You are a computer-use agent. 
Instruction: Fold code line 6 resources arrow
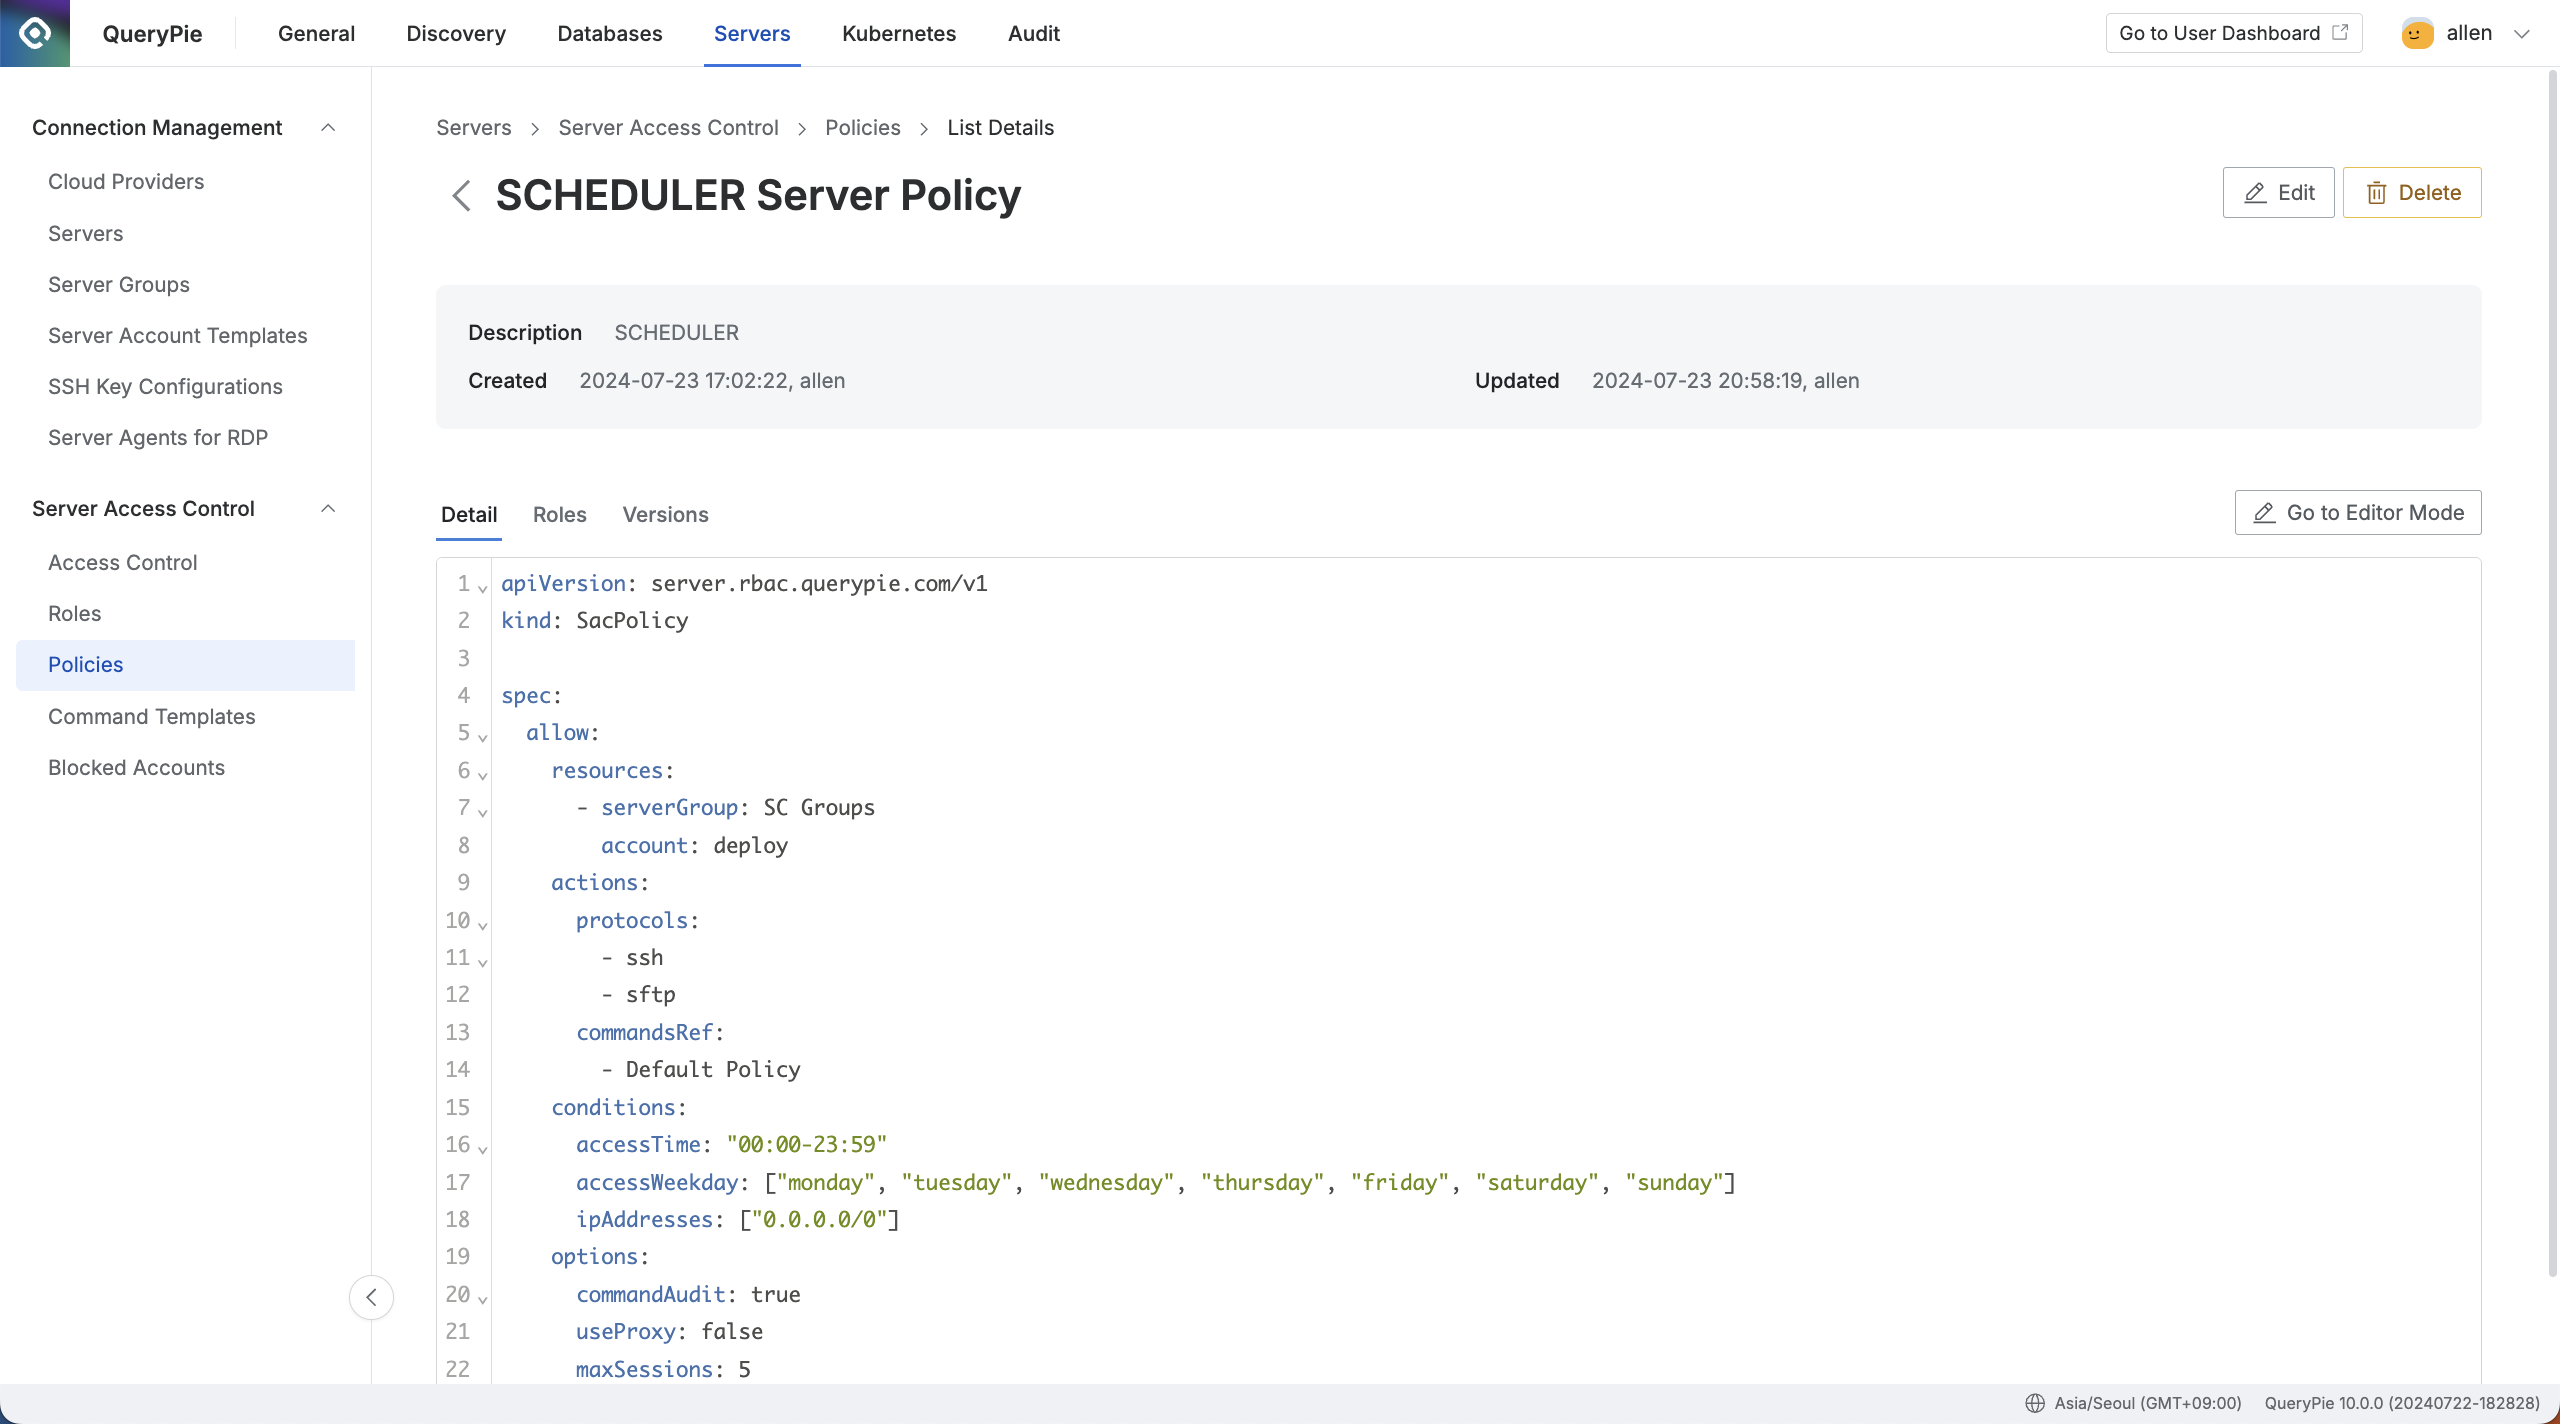coord(482,775)
